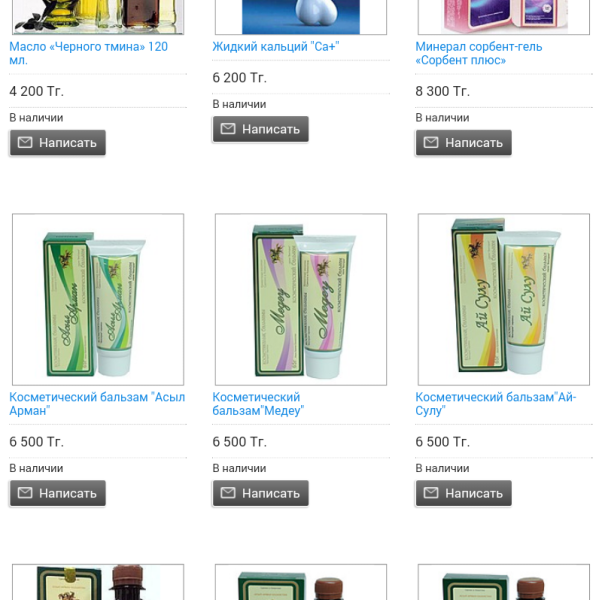
Task: Open Косметический бальзам"Ай-Сулу" link
Action: tap(496, 403)
